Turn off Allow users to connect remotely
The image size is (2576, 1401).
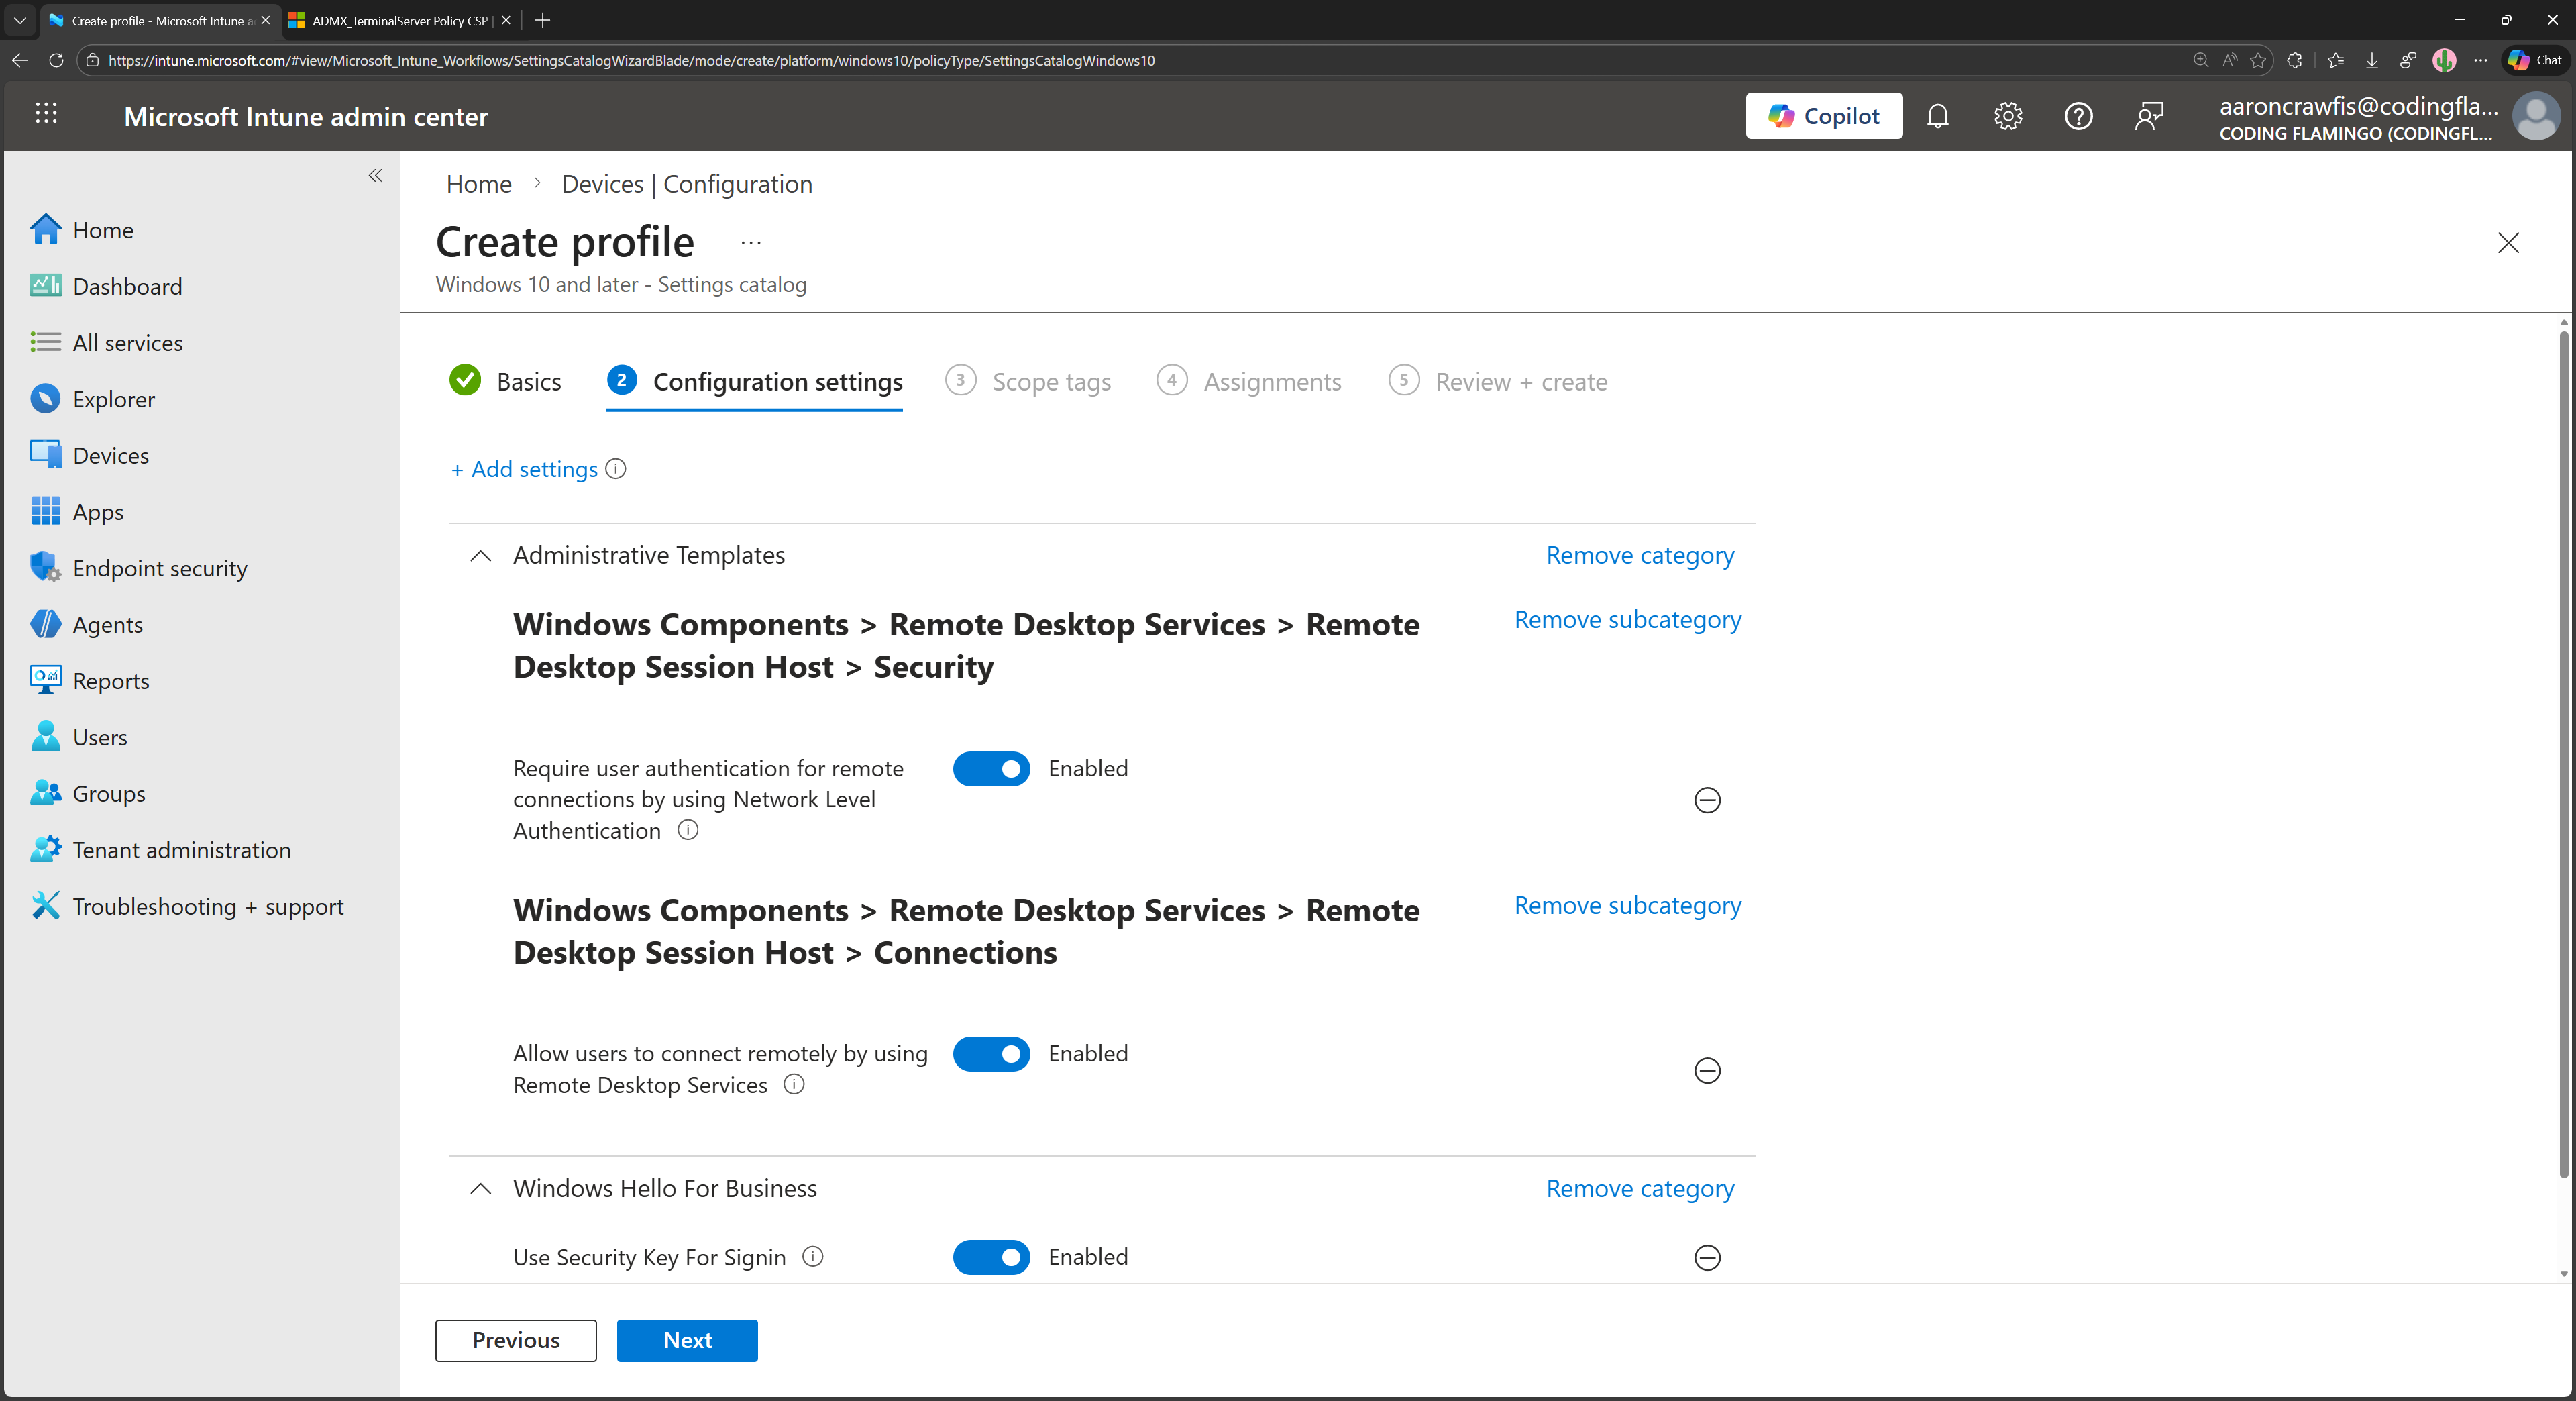pos(991,1054)
